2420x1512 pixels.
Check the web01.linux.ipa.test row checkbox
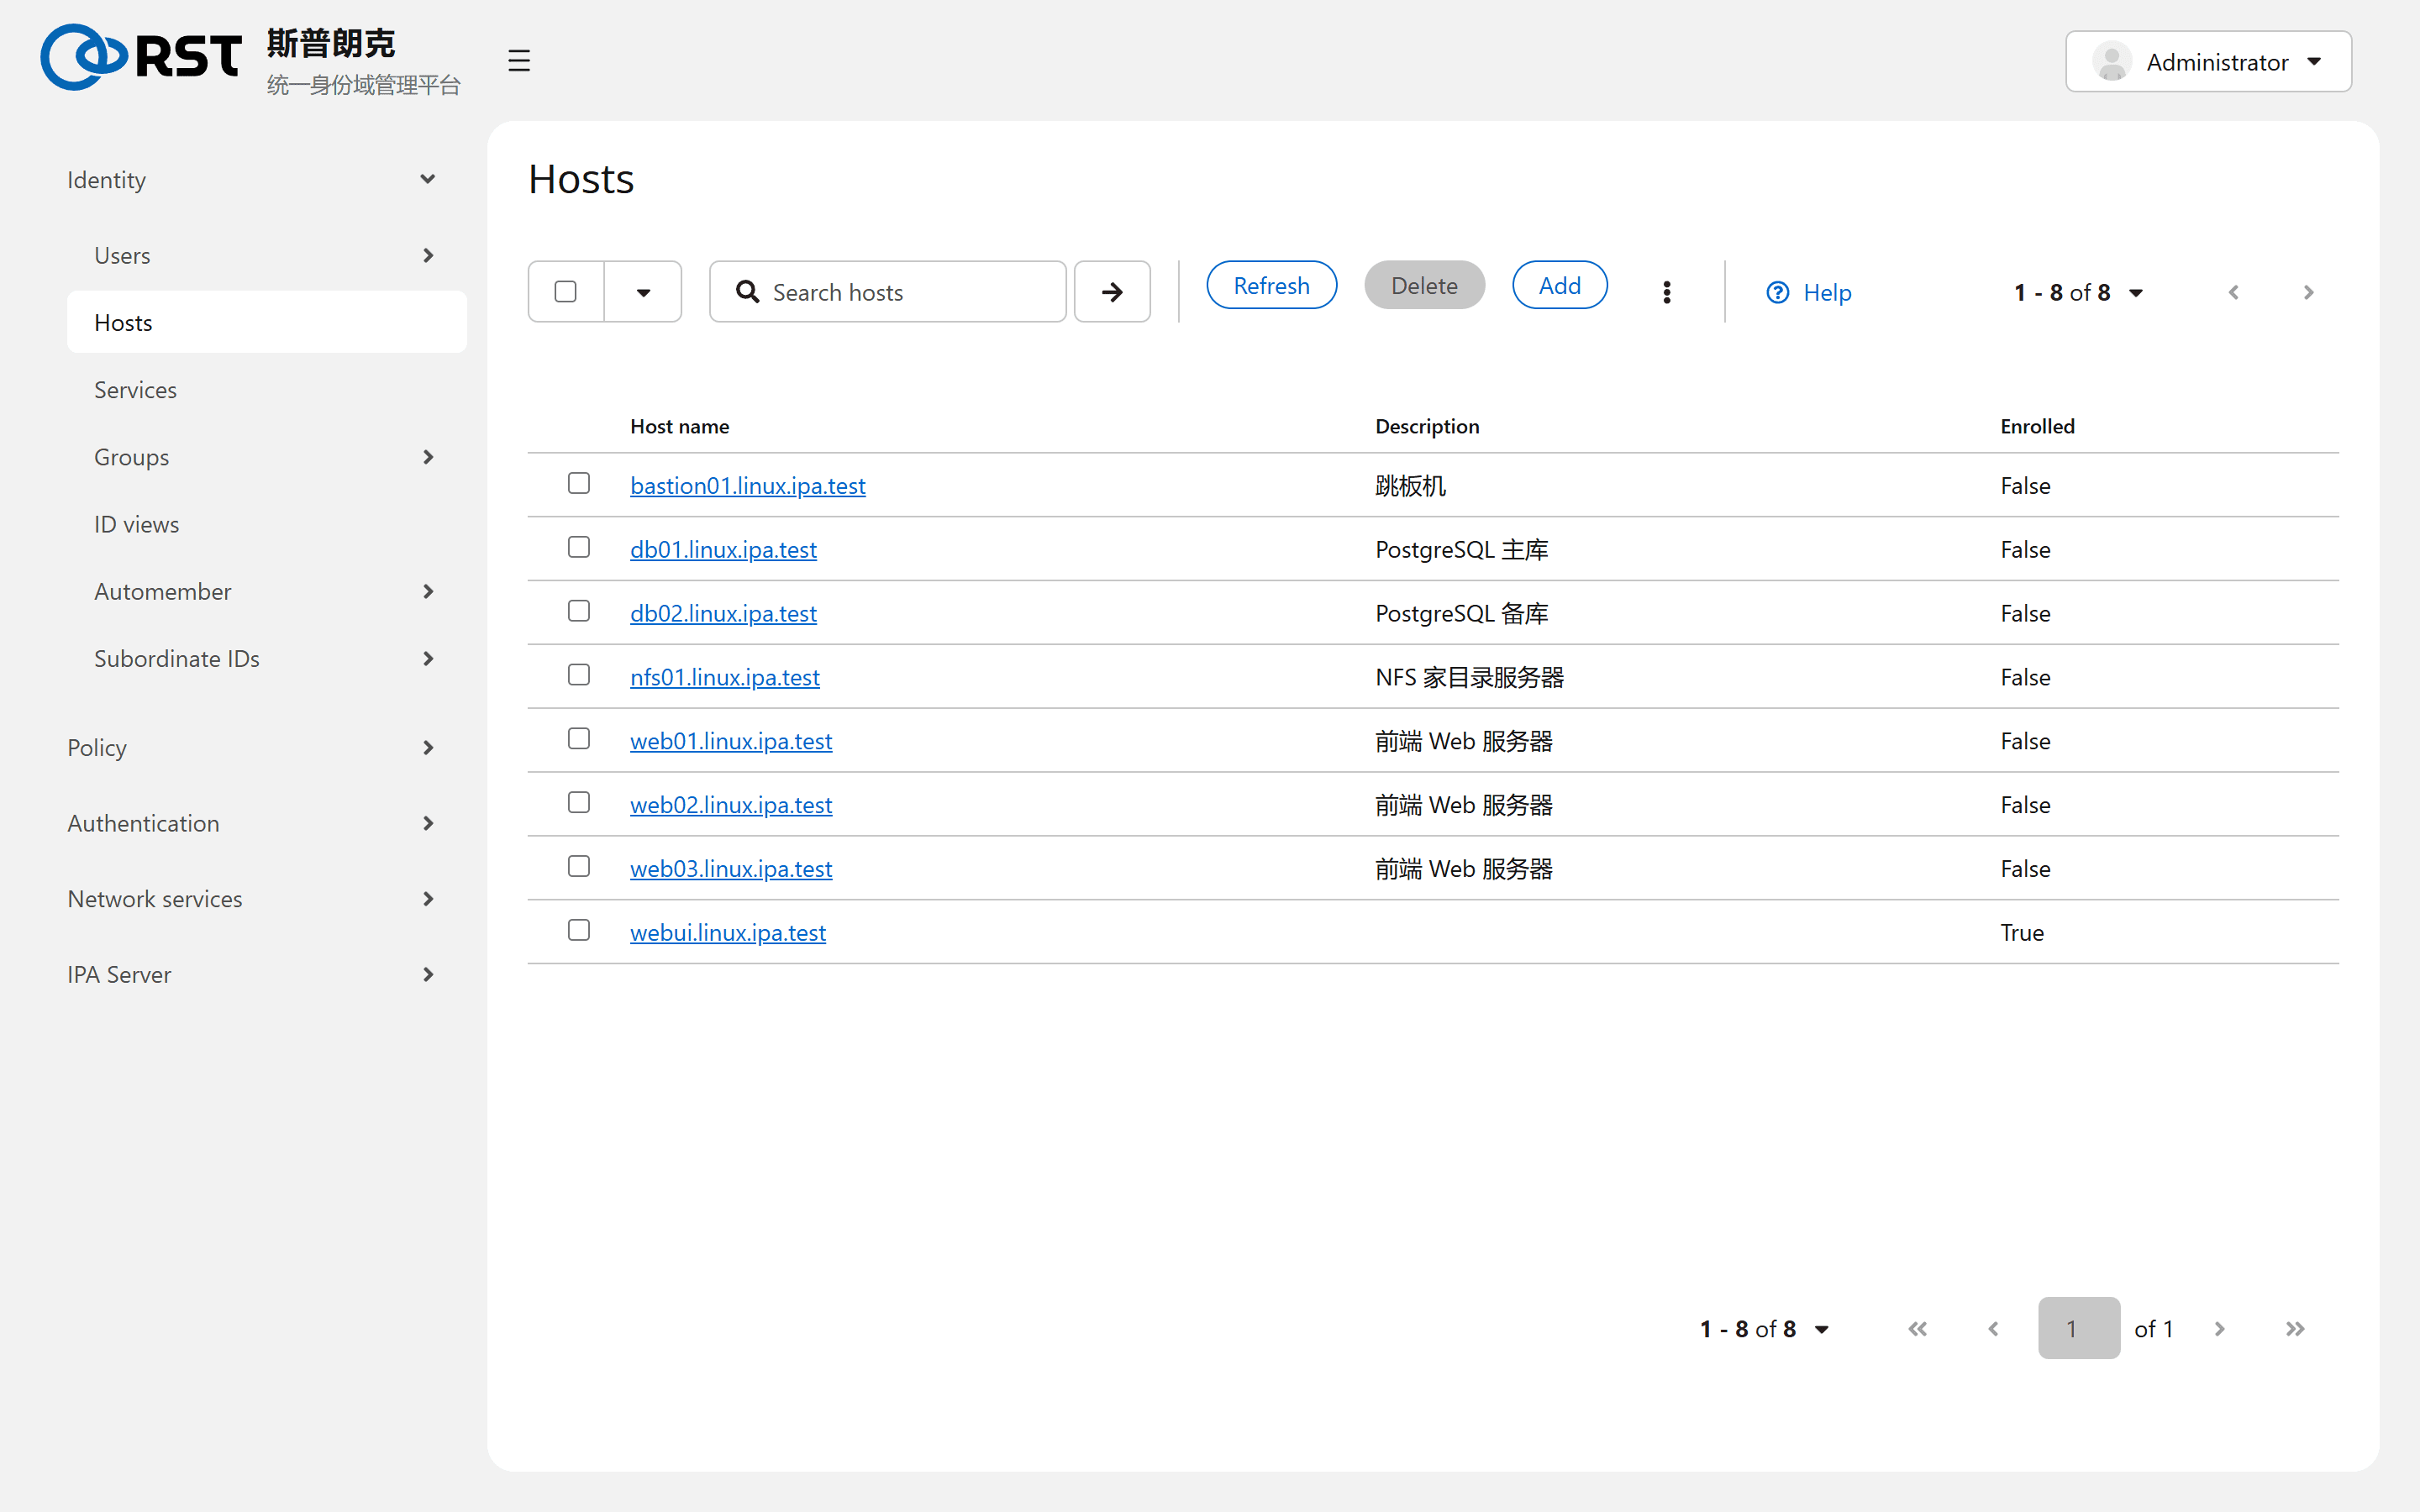click(578, 739)
